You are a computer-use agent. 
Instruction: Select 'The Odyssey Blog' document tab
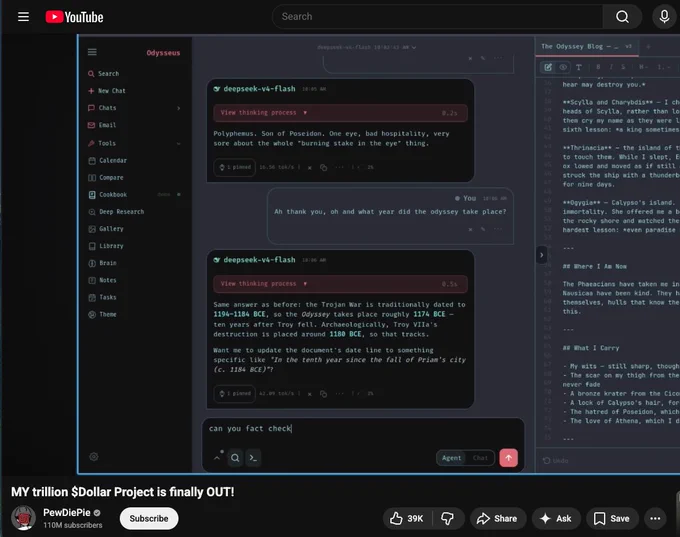(x=587, y=46)
